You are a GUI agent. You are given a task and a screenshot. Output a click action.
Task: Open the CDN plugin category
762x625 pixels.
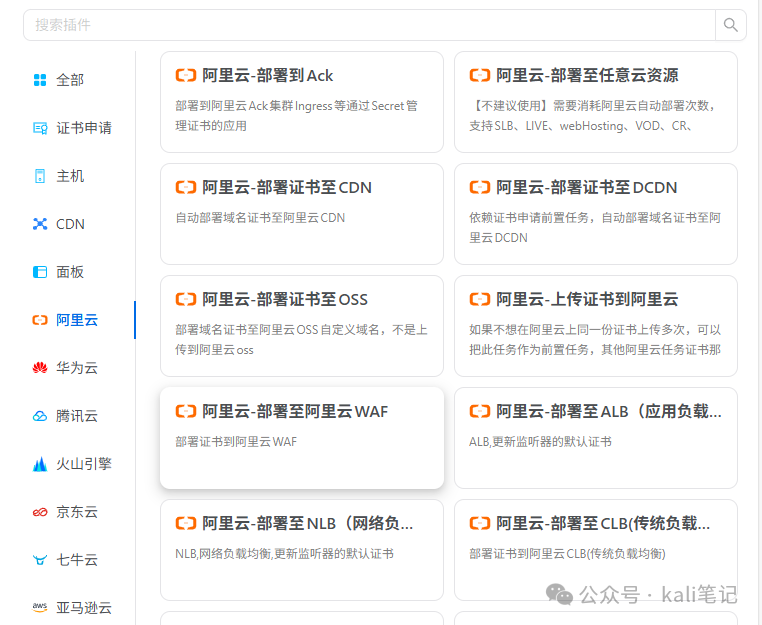[70, 224]
